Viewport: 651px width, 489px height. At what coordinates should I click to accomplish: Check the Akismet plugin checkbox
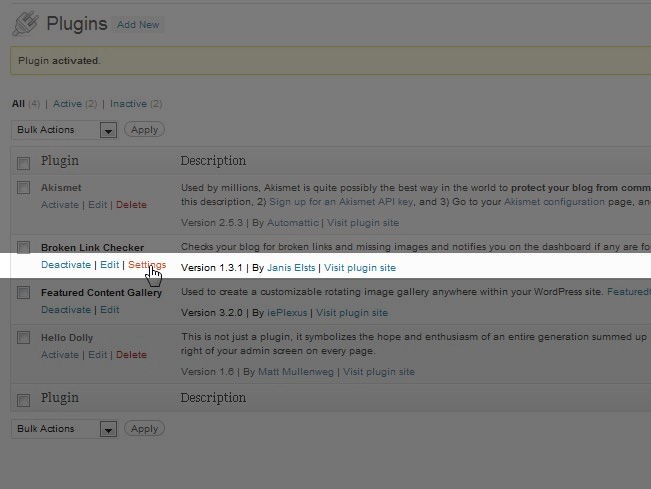click(24, 188)
